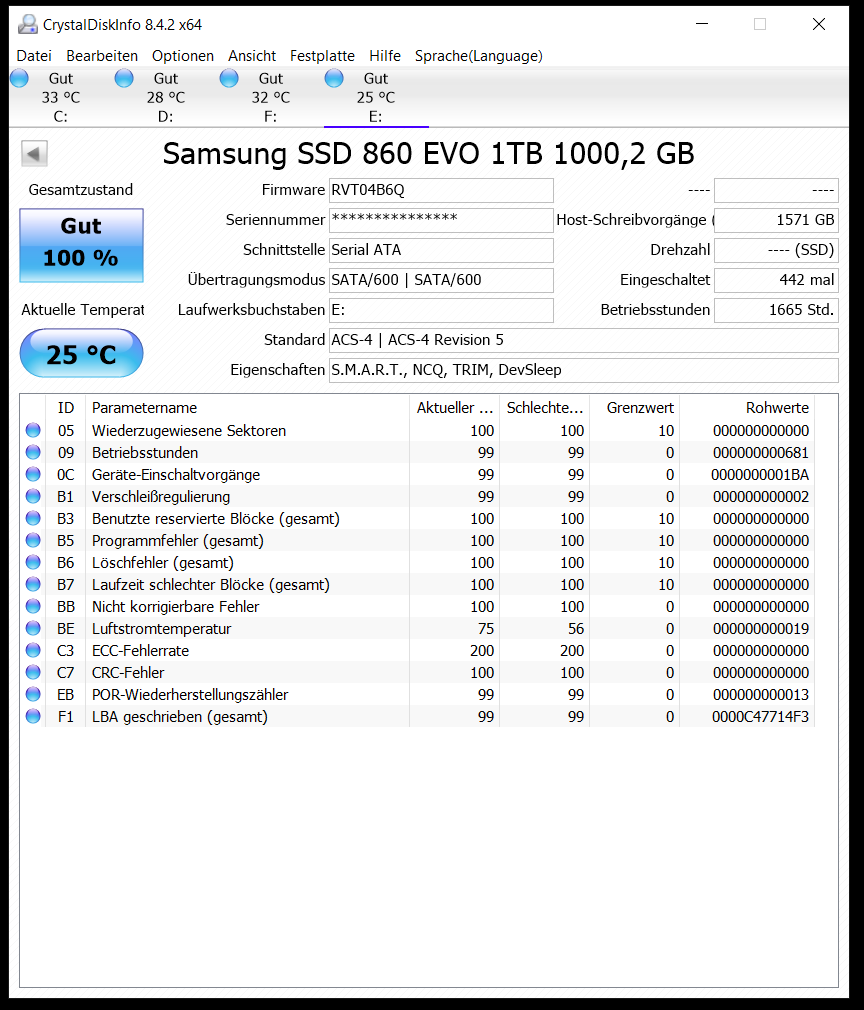Click the Rohwerte column header
Image resolution: width=864 pixels, height=1010 pixels.
pos(747,408)
